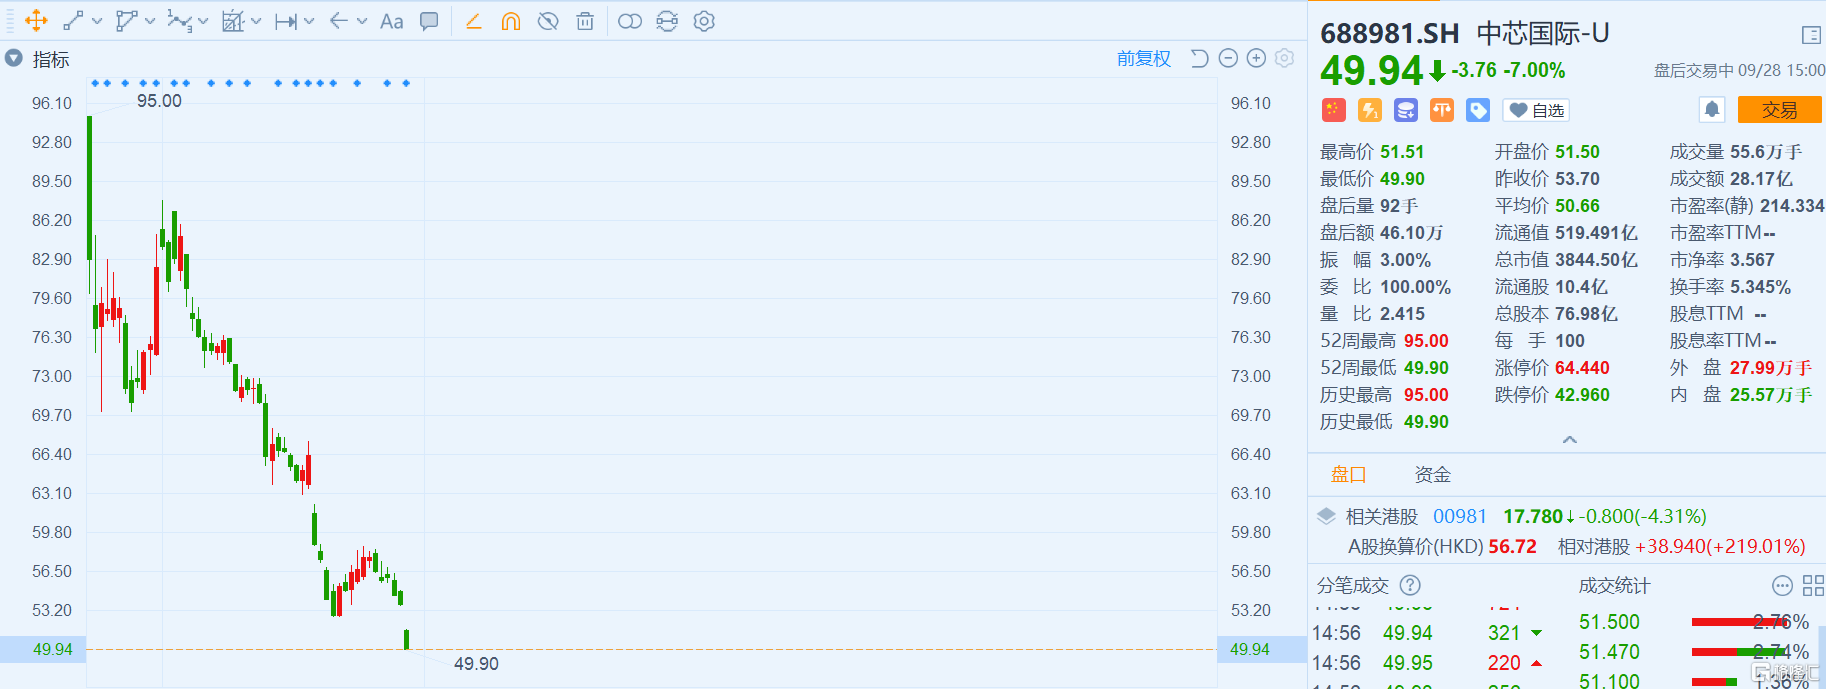
Task: Select the orange crosshair move tool
Action: [x=36, y=21]
